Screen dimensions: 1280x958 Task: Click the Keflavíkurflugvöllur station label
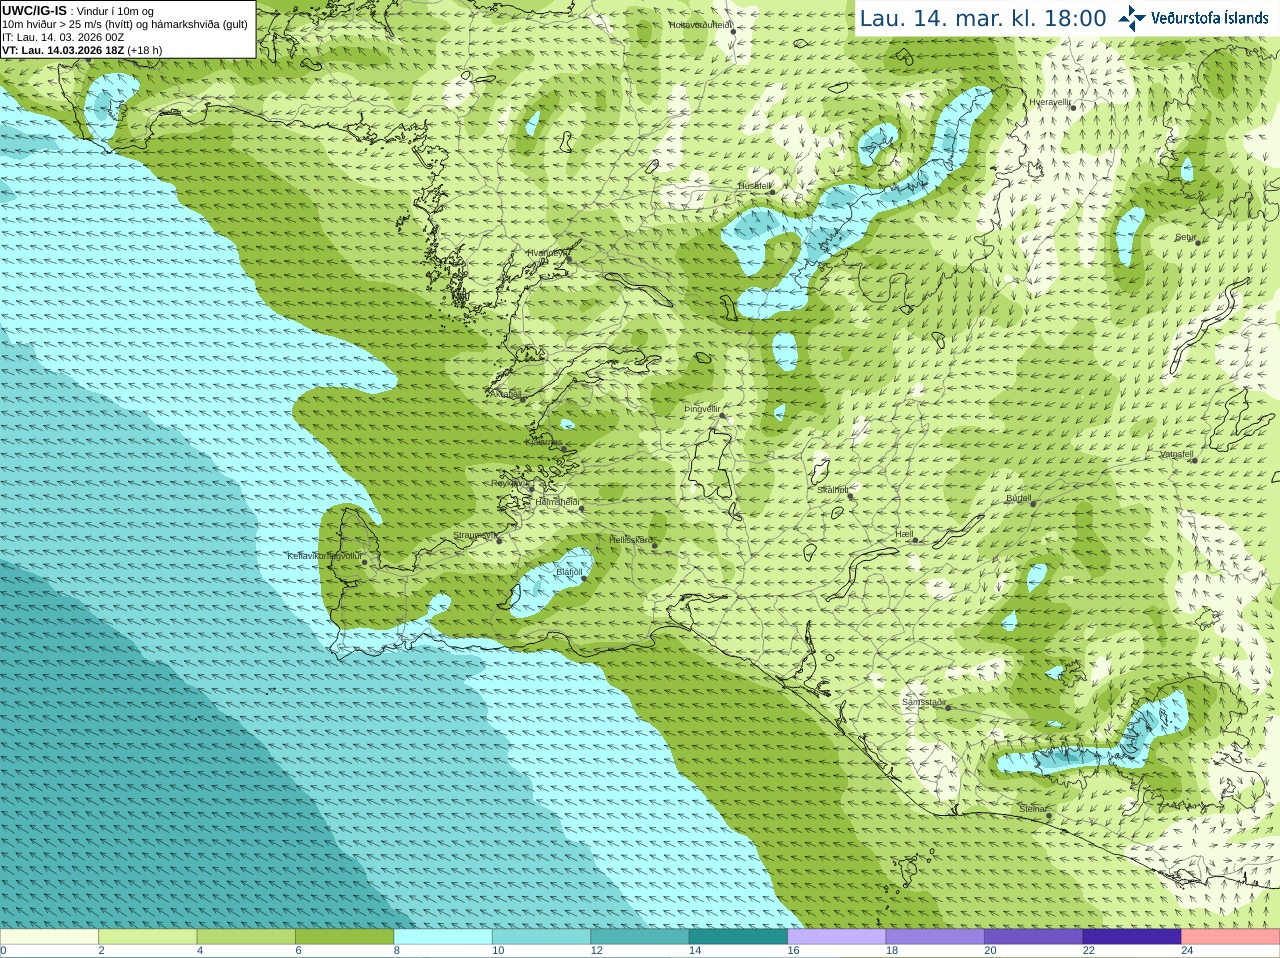click(x=324, y=556)
